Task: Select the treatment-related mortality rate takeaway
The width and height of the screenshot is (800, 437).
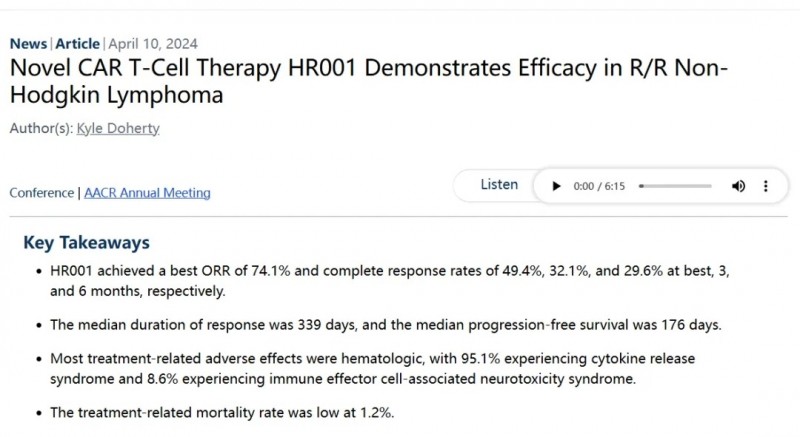Action: pos(222,413)
